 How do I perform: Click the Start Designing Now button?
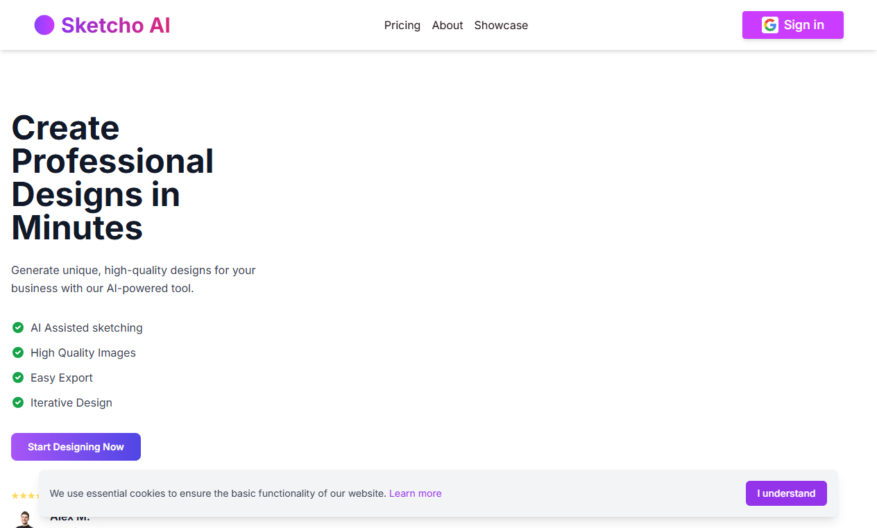tap(76, 447)
